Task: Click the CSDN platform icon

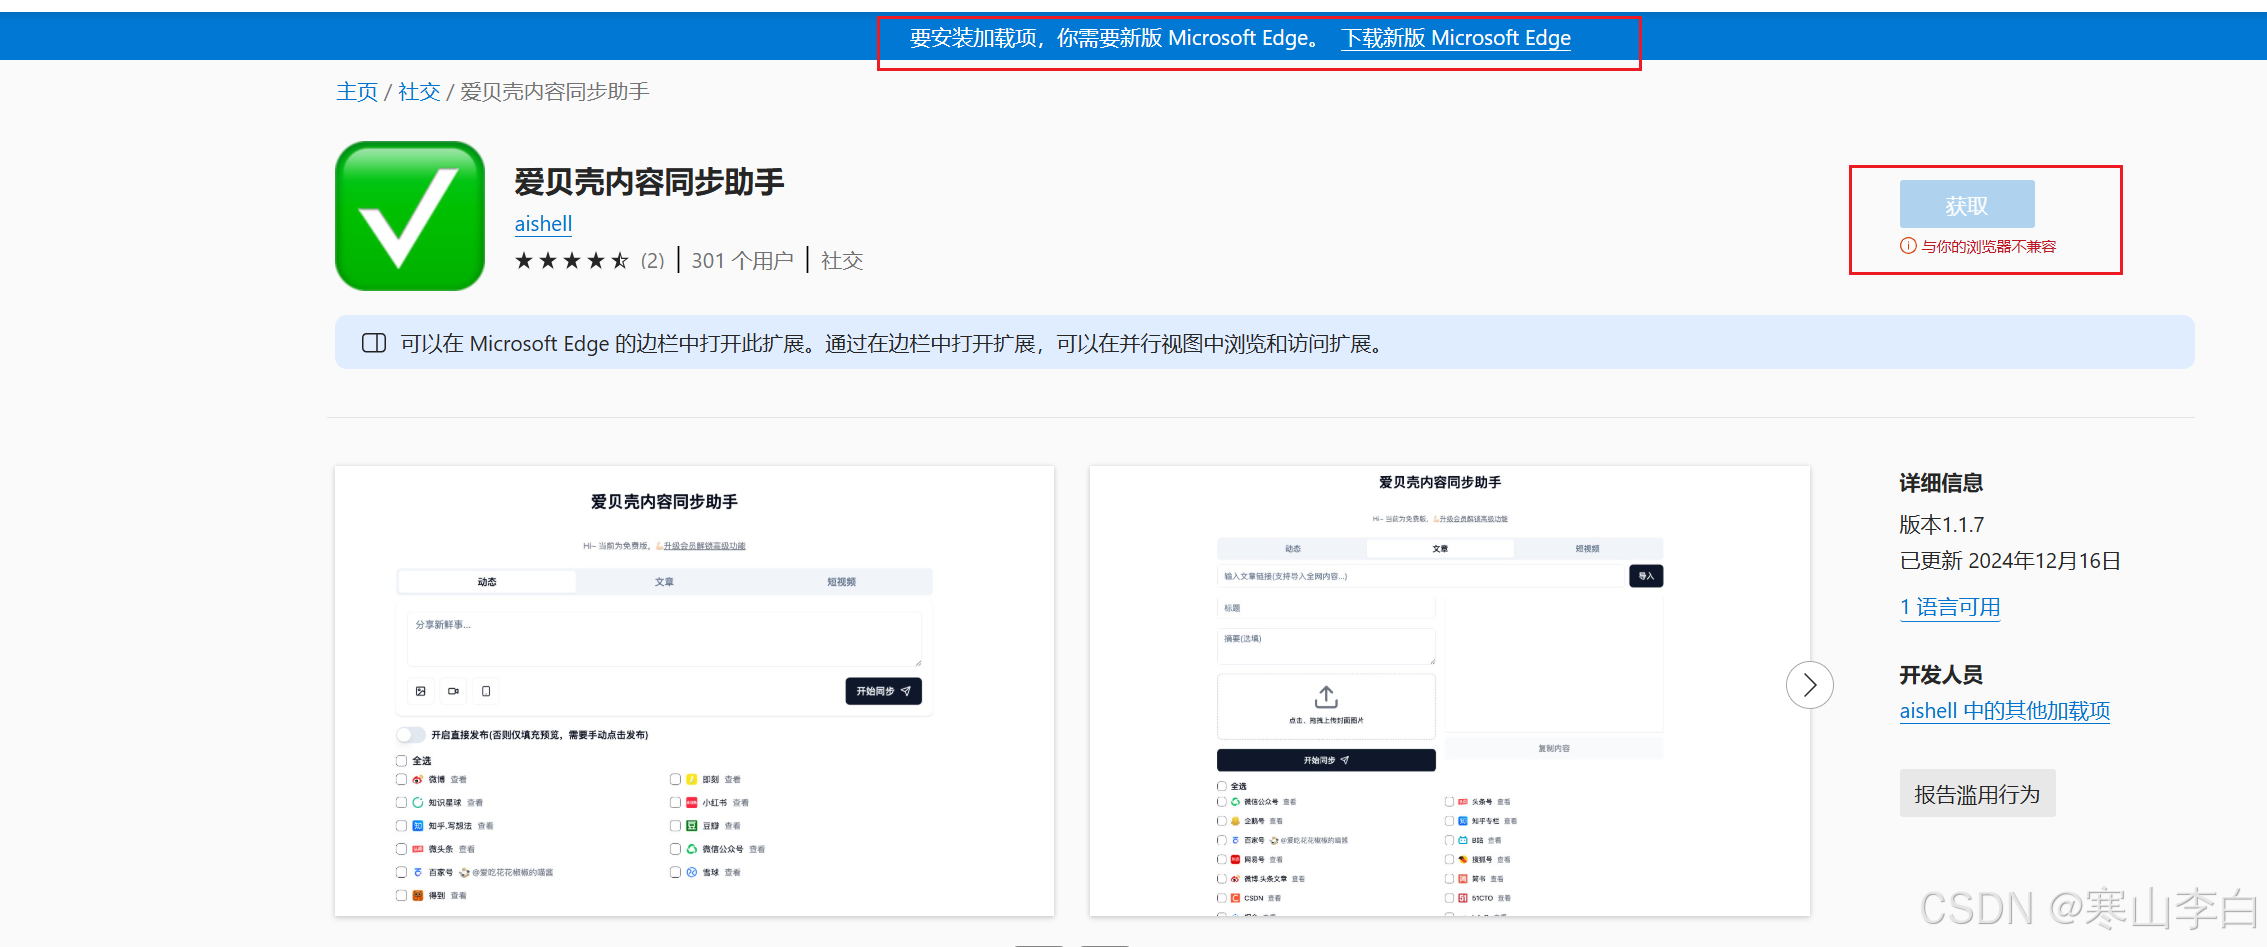Action: 1235,898
